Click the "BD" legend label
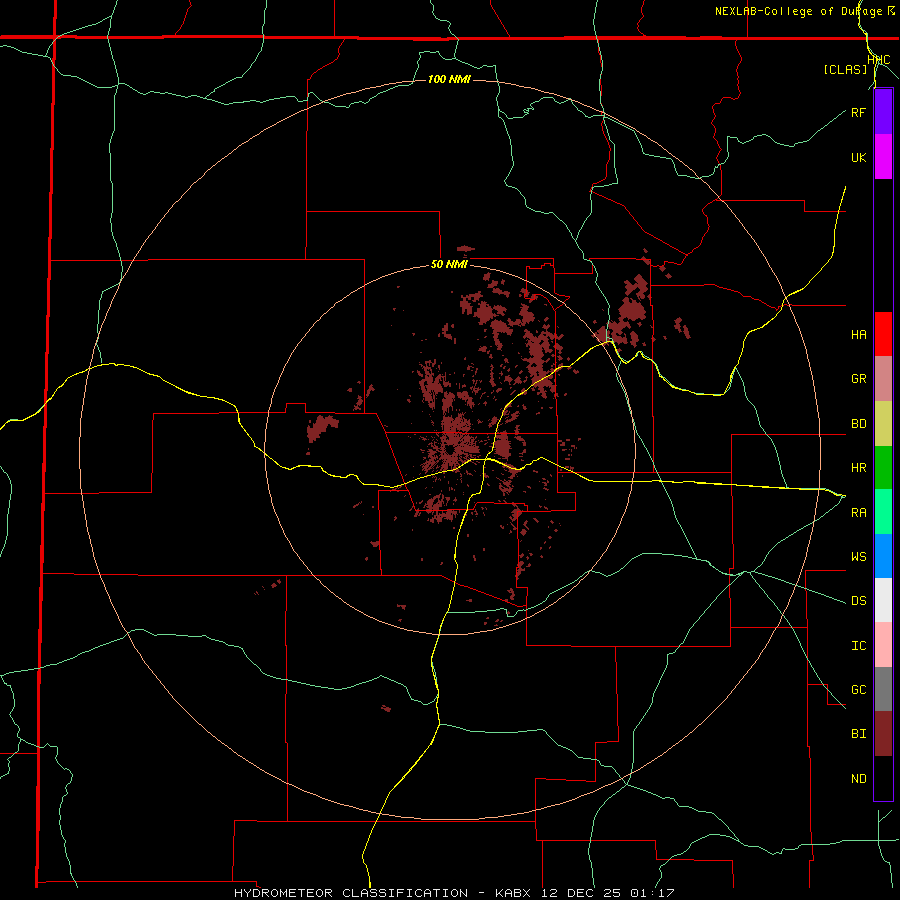The width and height of the screenshot is (900, 900). [x=858, y=424]
